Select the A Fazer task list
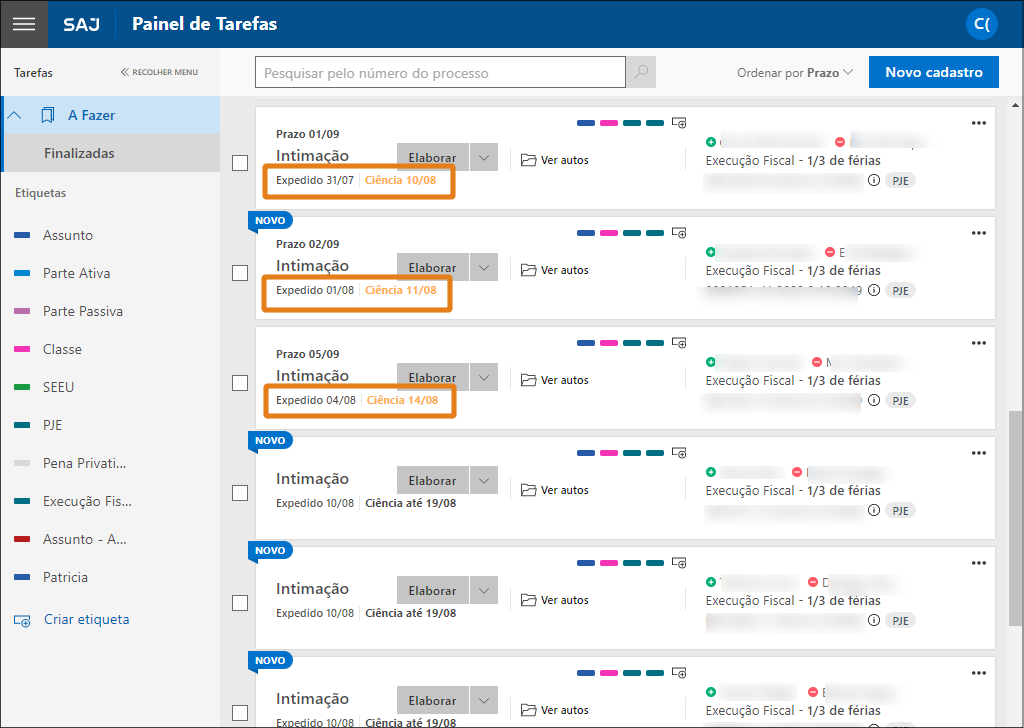This screenshot has width=1024, height=728. pyautogui.click(x=91, y=116)
